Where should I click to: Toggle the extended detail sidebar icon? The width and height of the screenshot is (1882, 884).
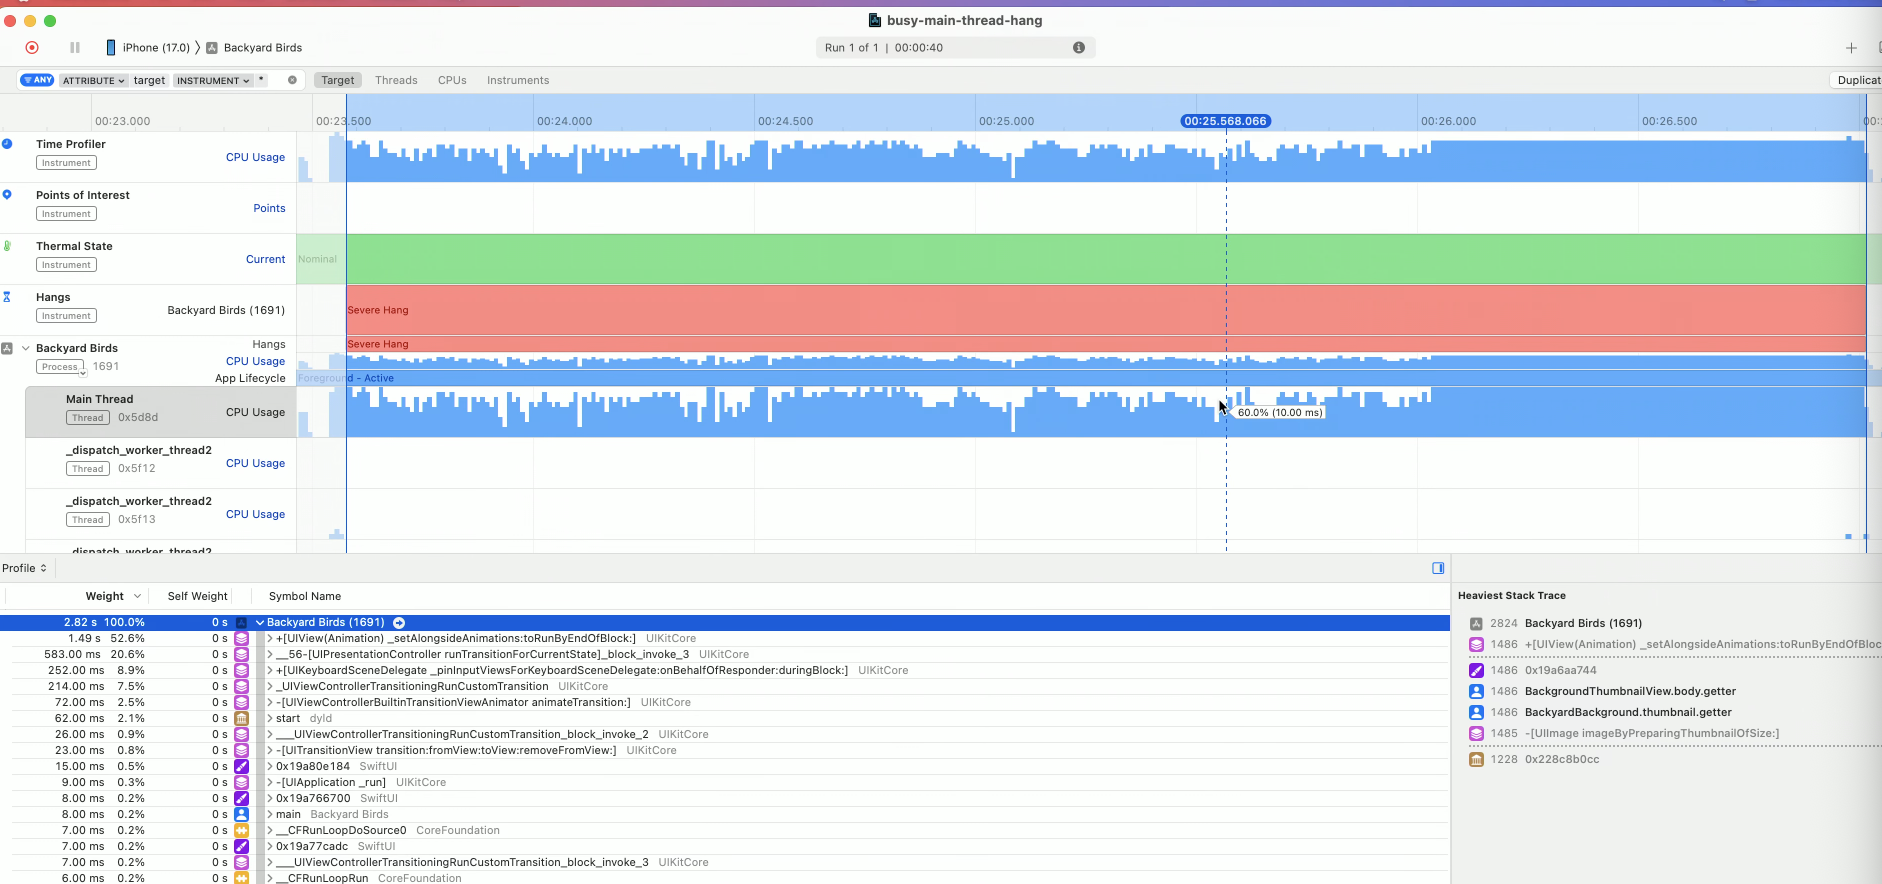pyautogui.click(x=1438, y=568)
